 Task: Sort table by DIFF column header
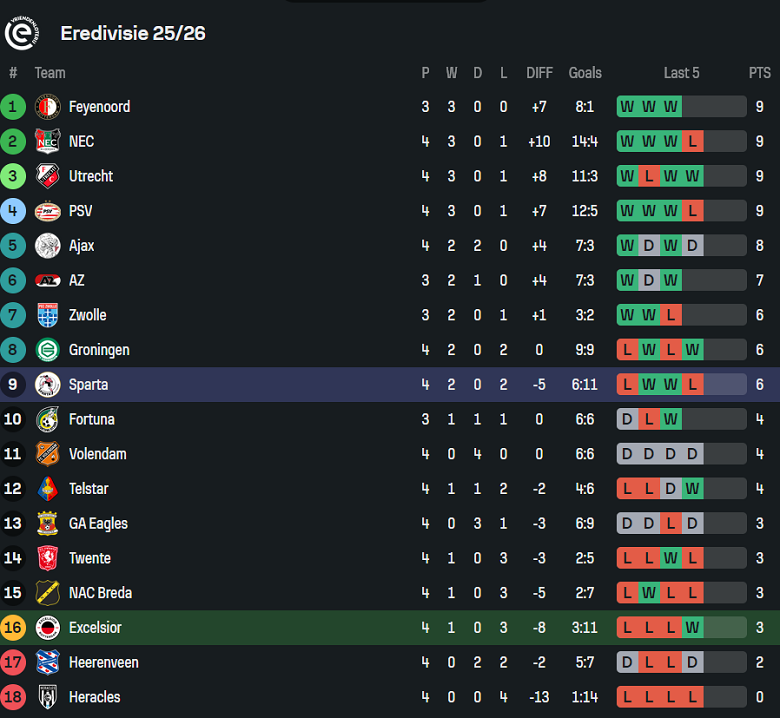(539, 73)
